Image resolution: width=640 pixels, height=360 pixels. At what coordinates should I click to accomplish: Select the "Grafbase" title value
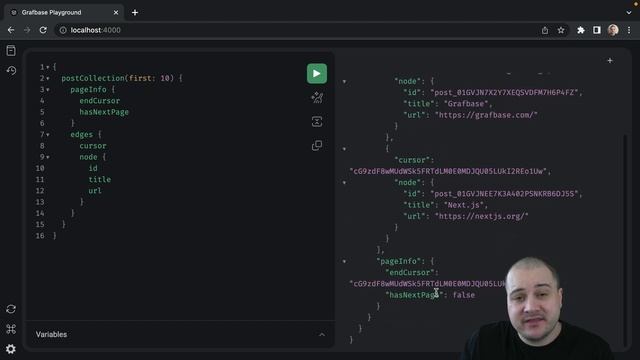coord(466,104)
